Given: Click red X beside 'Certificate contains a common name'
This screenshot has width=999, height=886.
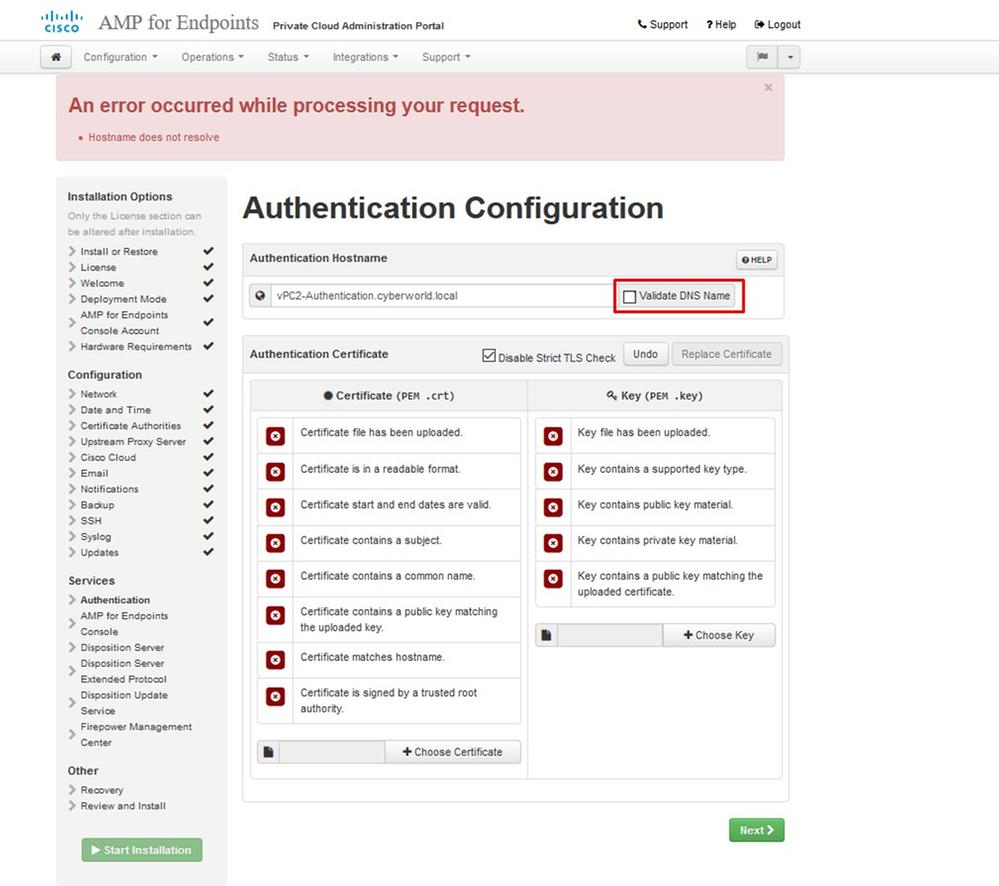Looking at the screenshot, I should 275,579.
